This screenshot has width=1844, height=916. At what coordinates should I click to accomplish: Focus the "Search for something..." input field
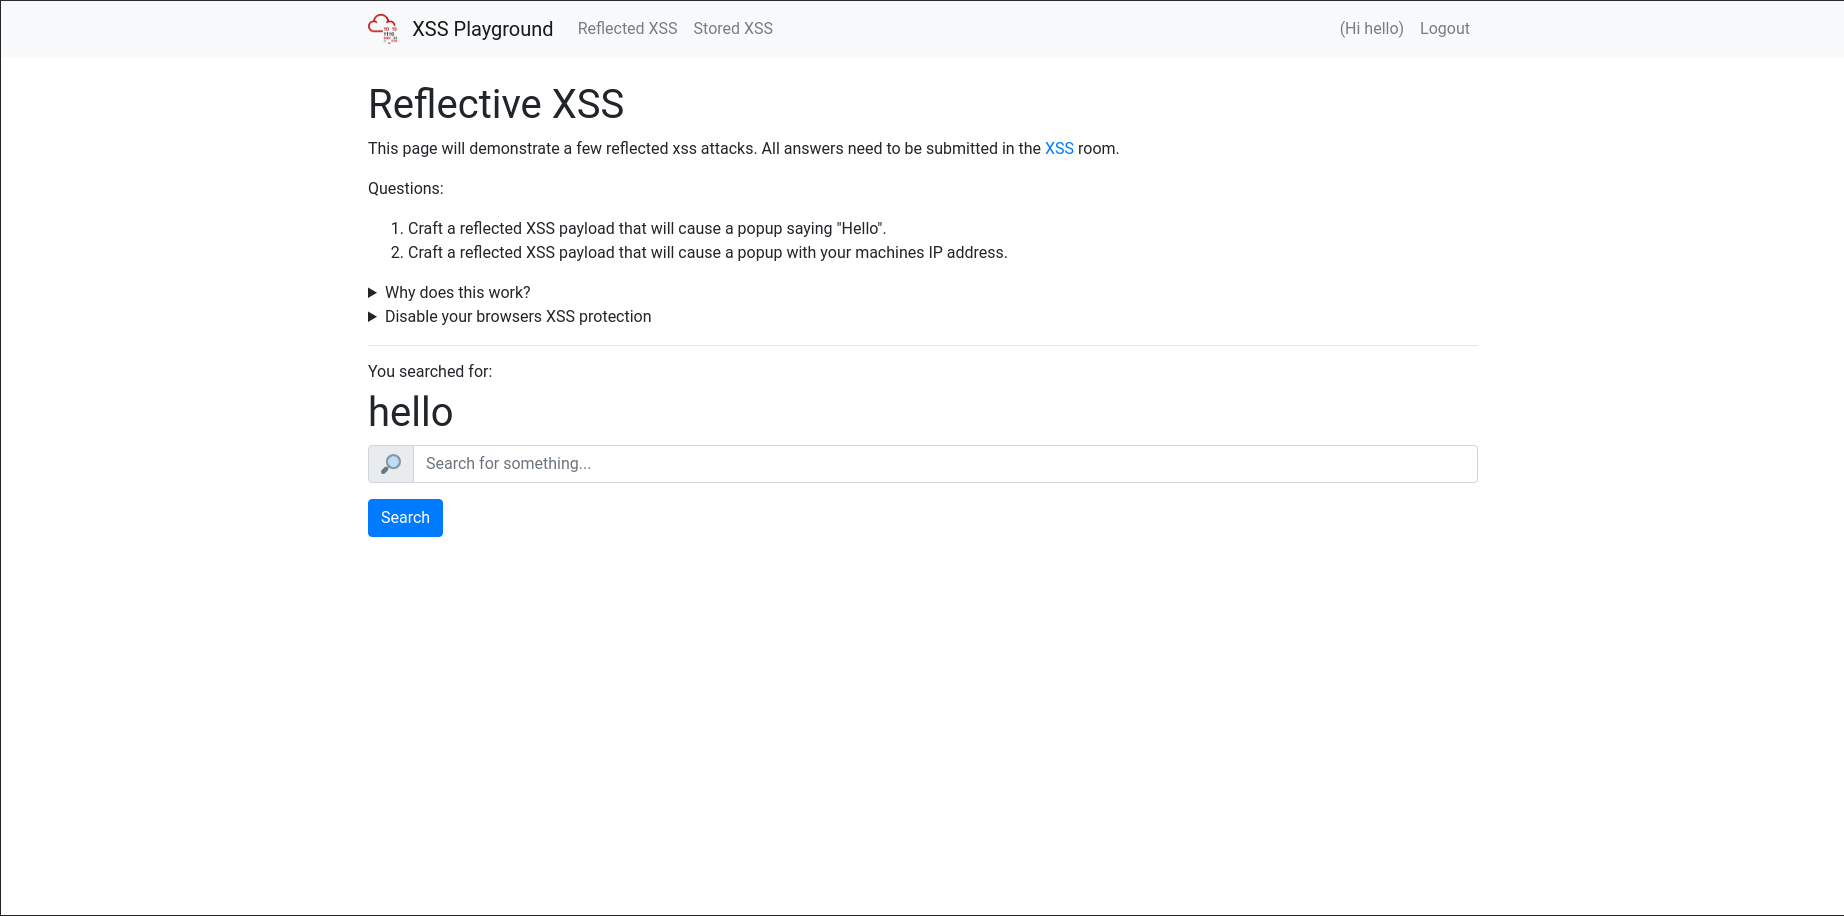(944, 464)
